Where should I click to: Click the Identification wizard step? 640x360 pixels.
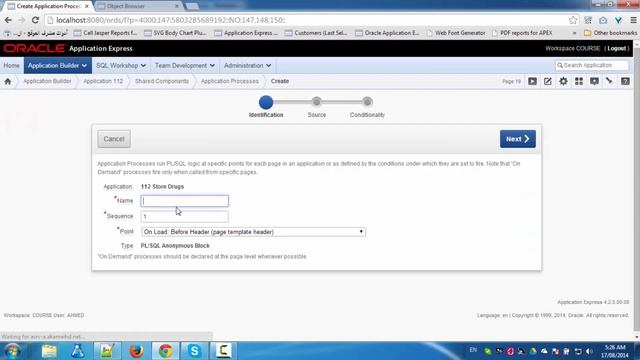tap(266, 106)
